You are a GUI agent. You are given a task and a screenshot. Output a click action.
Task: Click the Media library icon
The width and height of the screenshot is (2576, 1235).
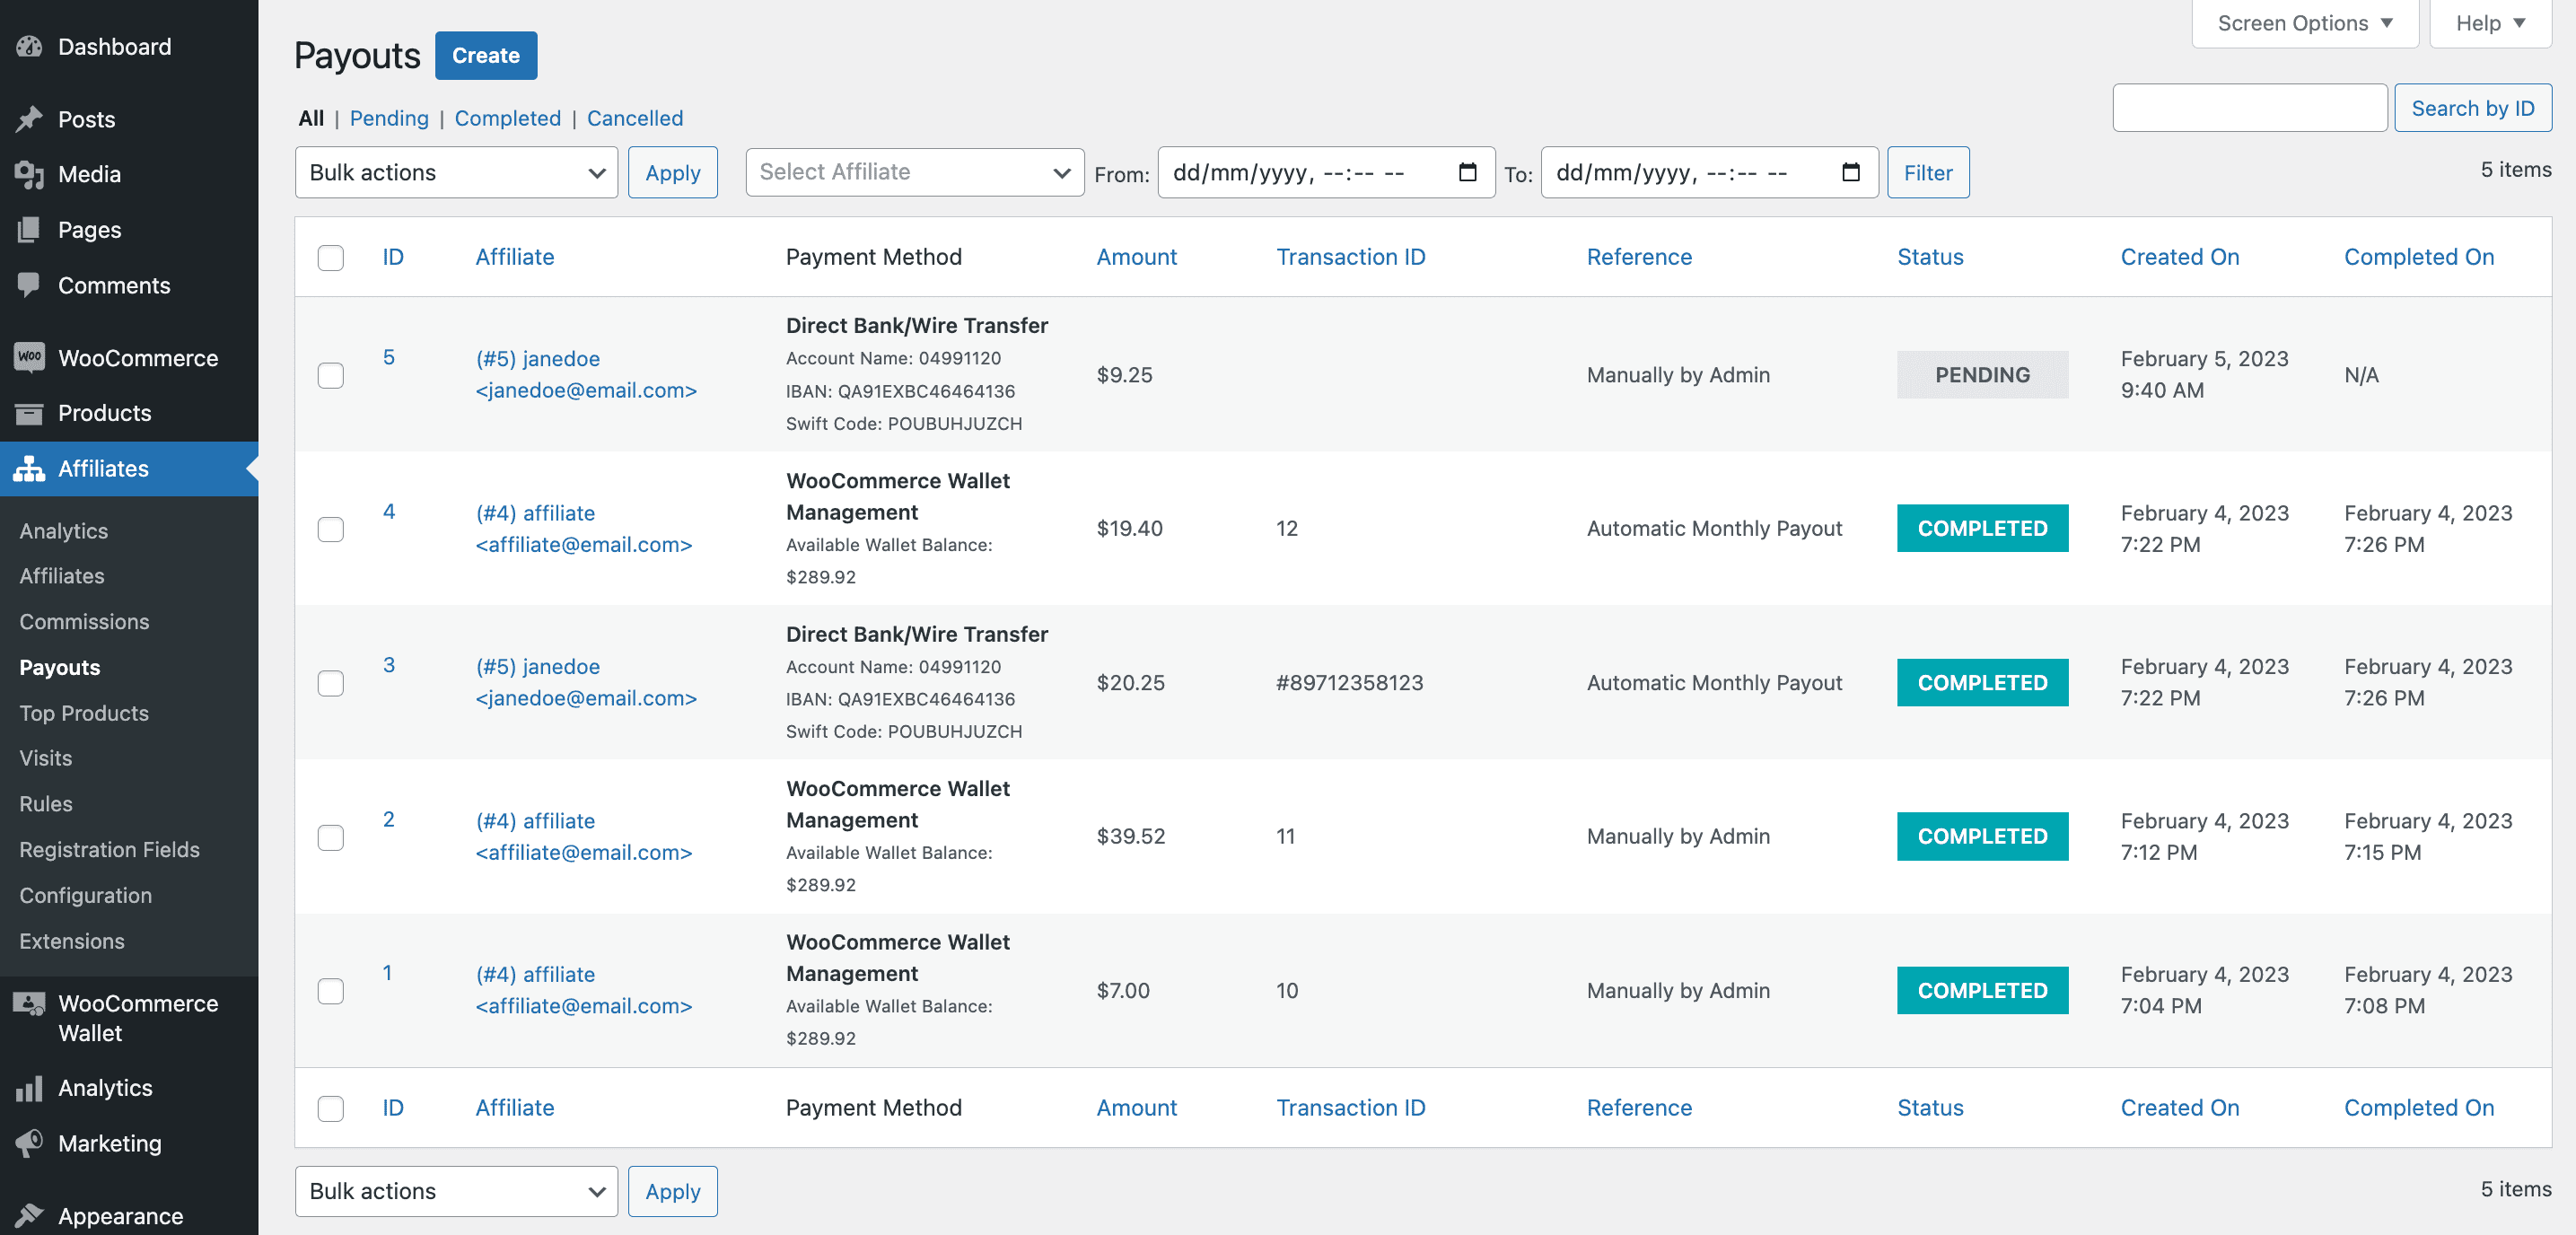coord(29,174)
